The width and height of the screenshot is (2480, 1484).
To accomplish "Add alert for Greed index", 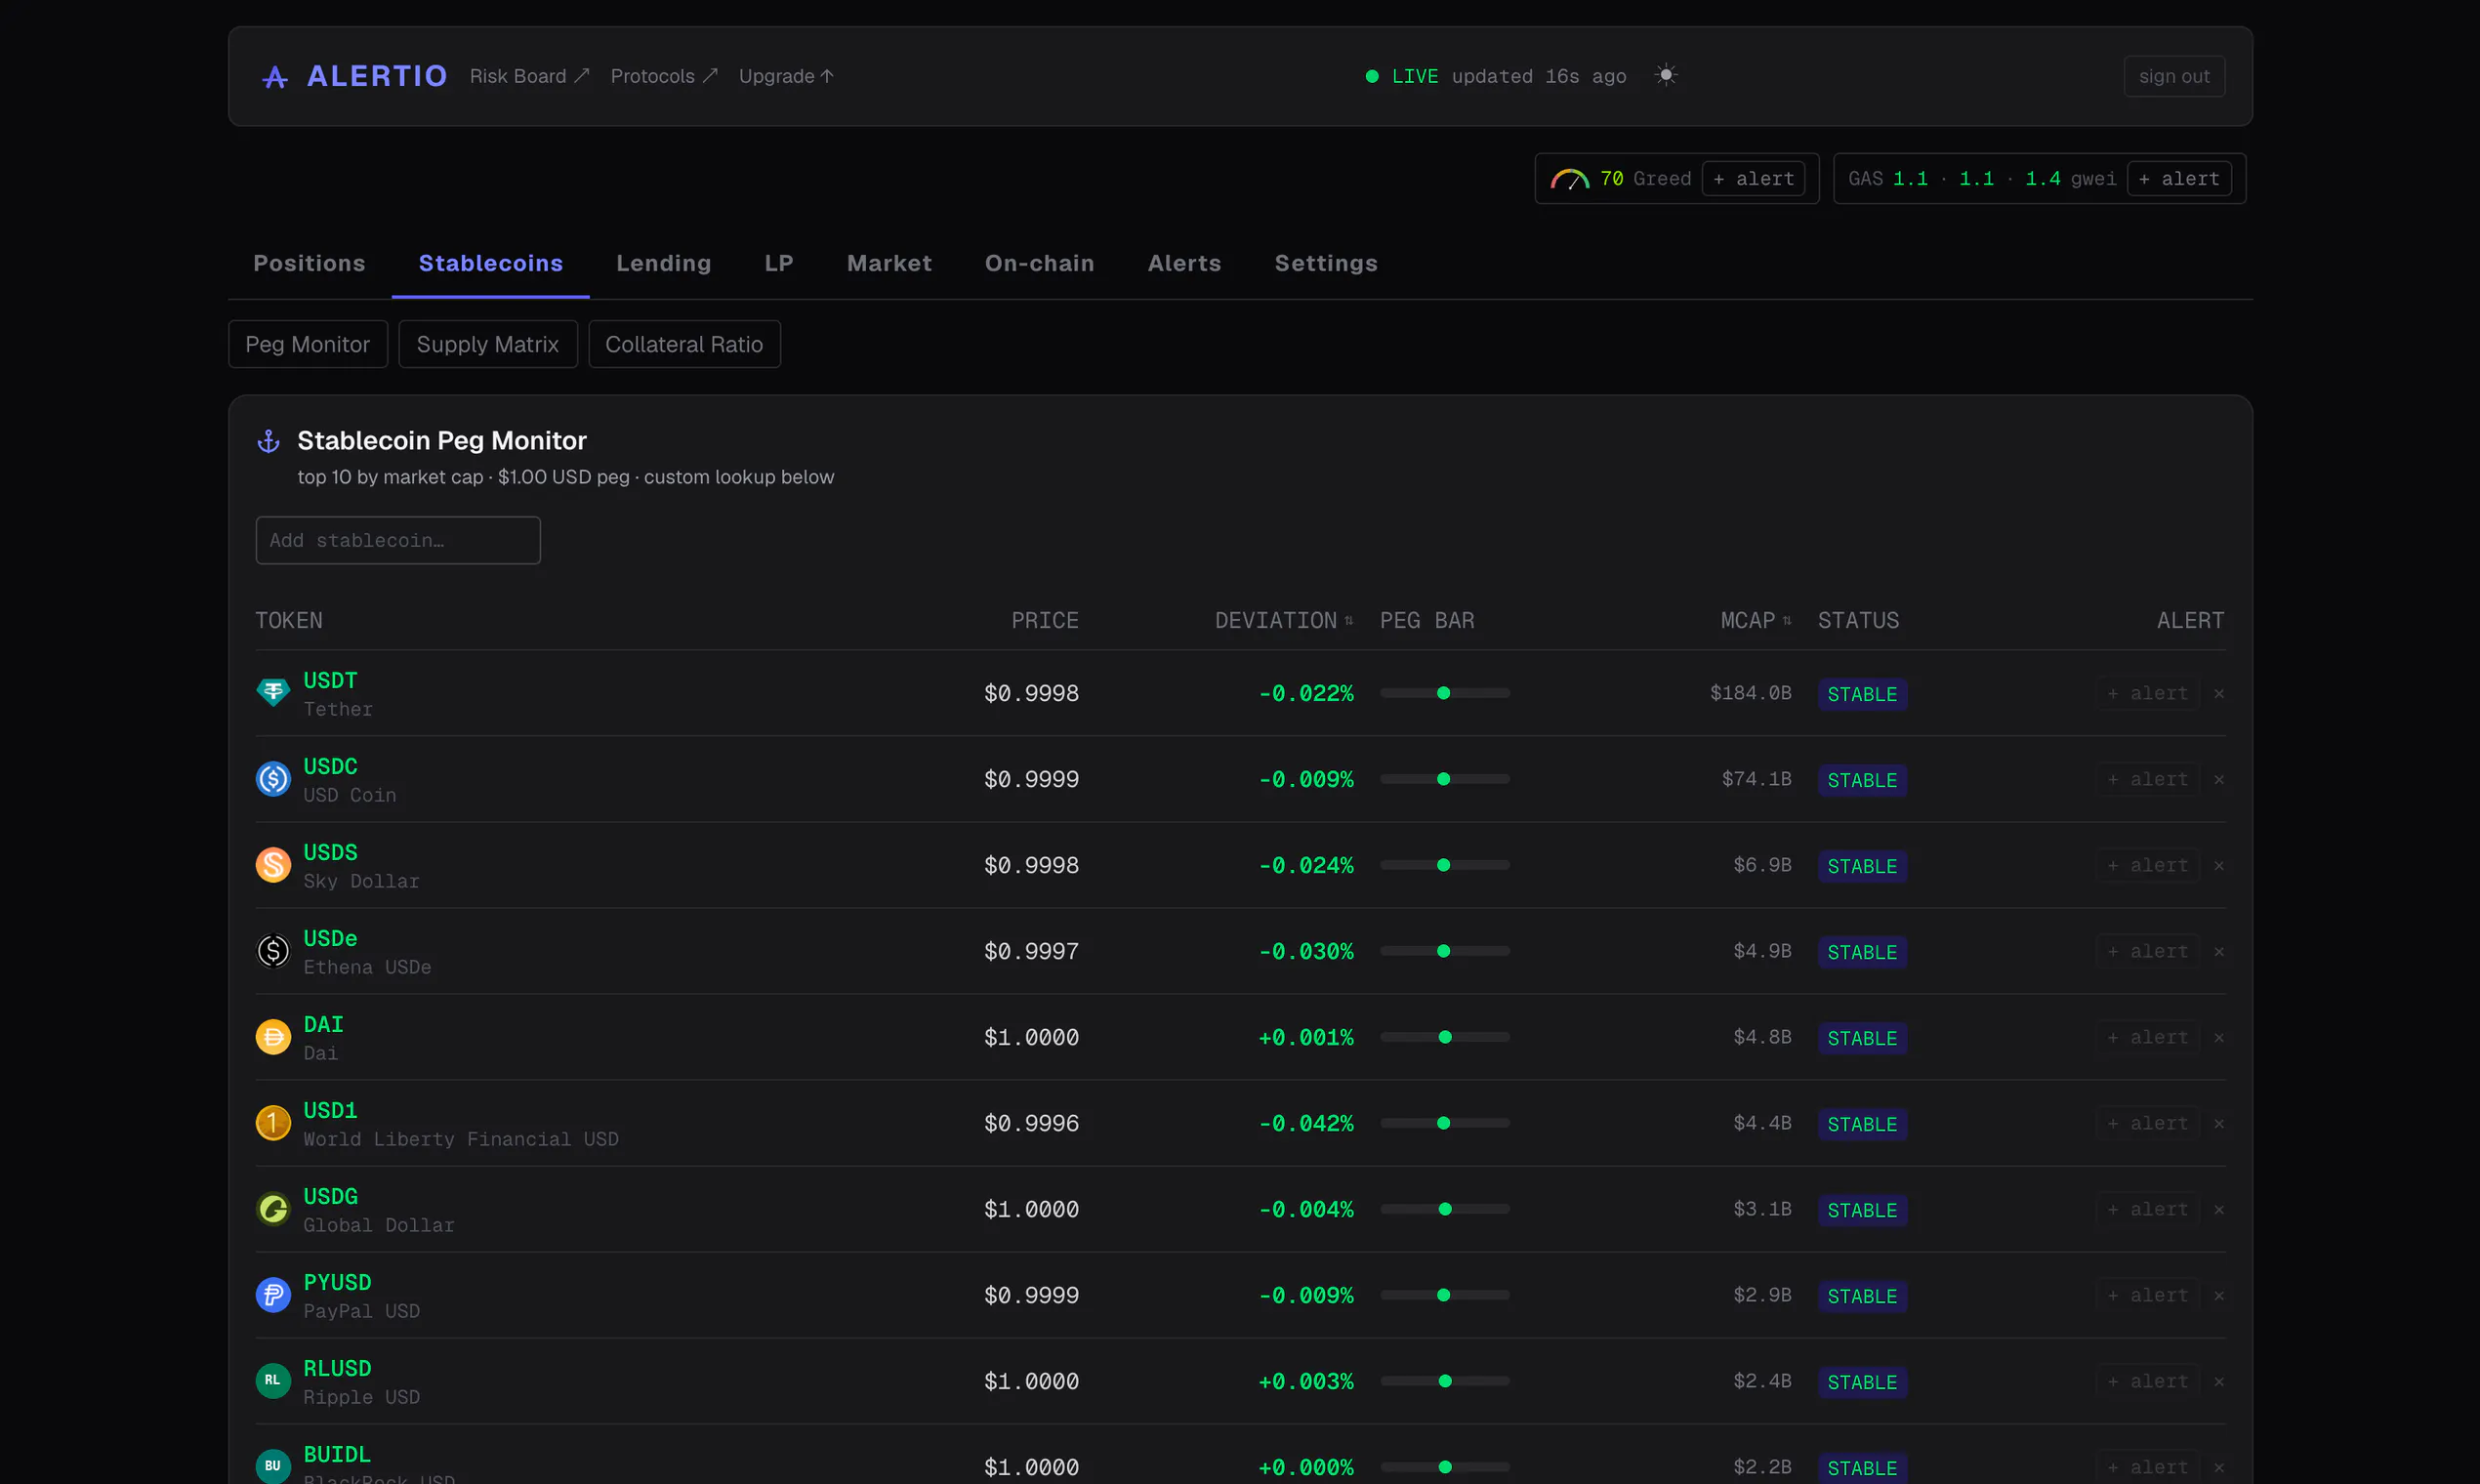I will [1753, 178].
